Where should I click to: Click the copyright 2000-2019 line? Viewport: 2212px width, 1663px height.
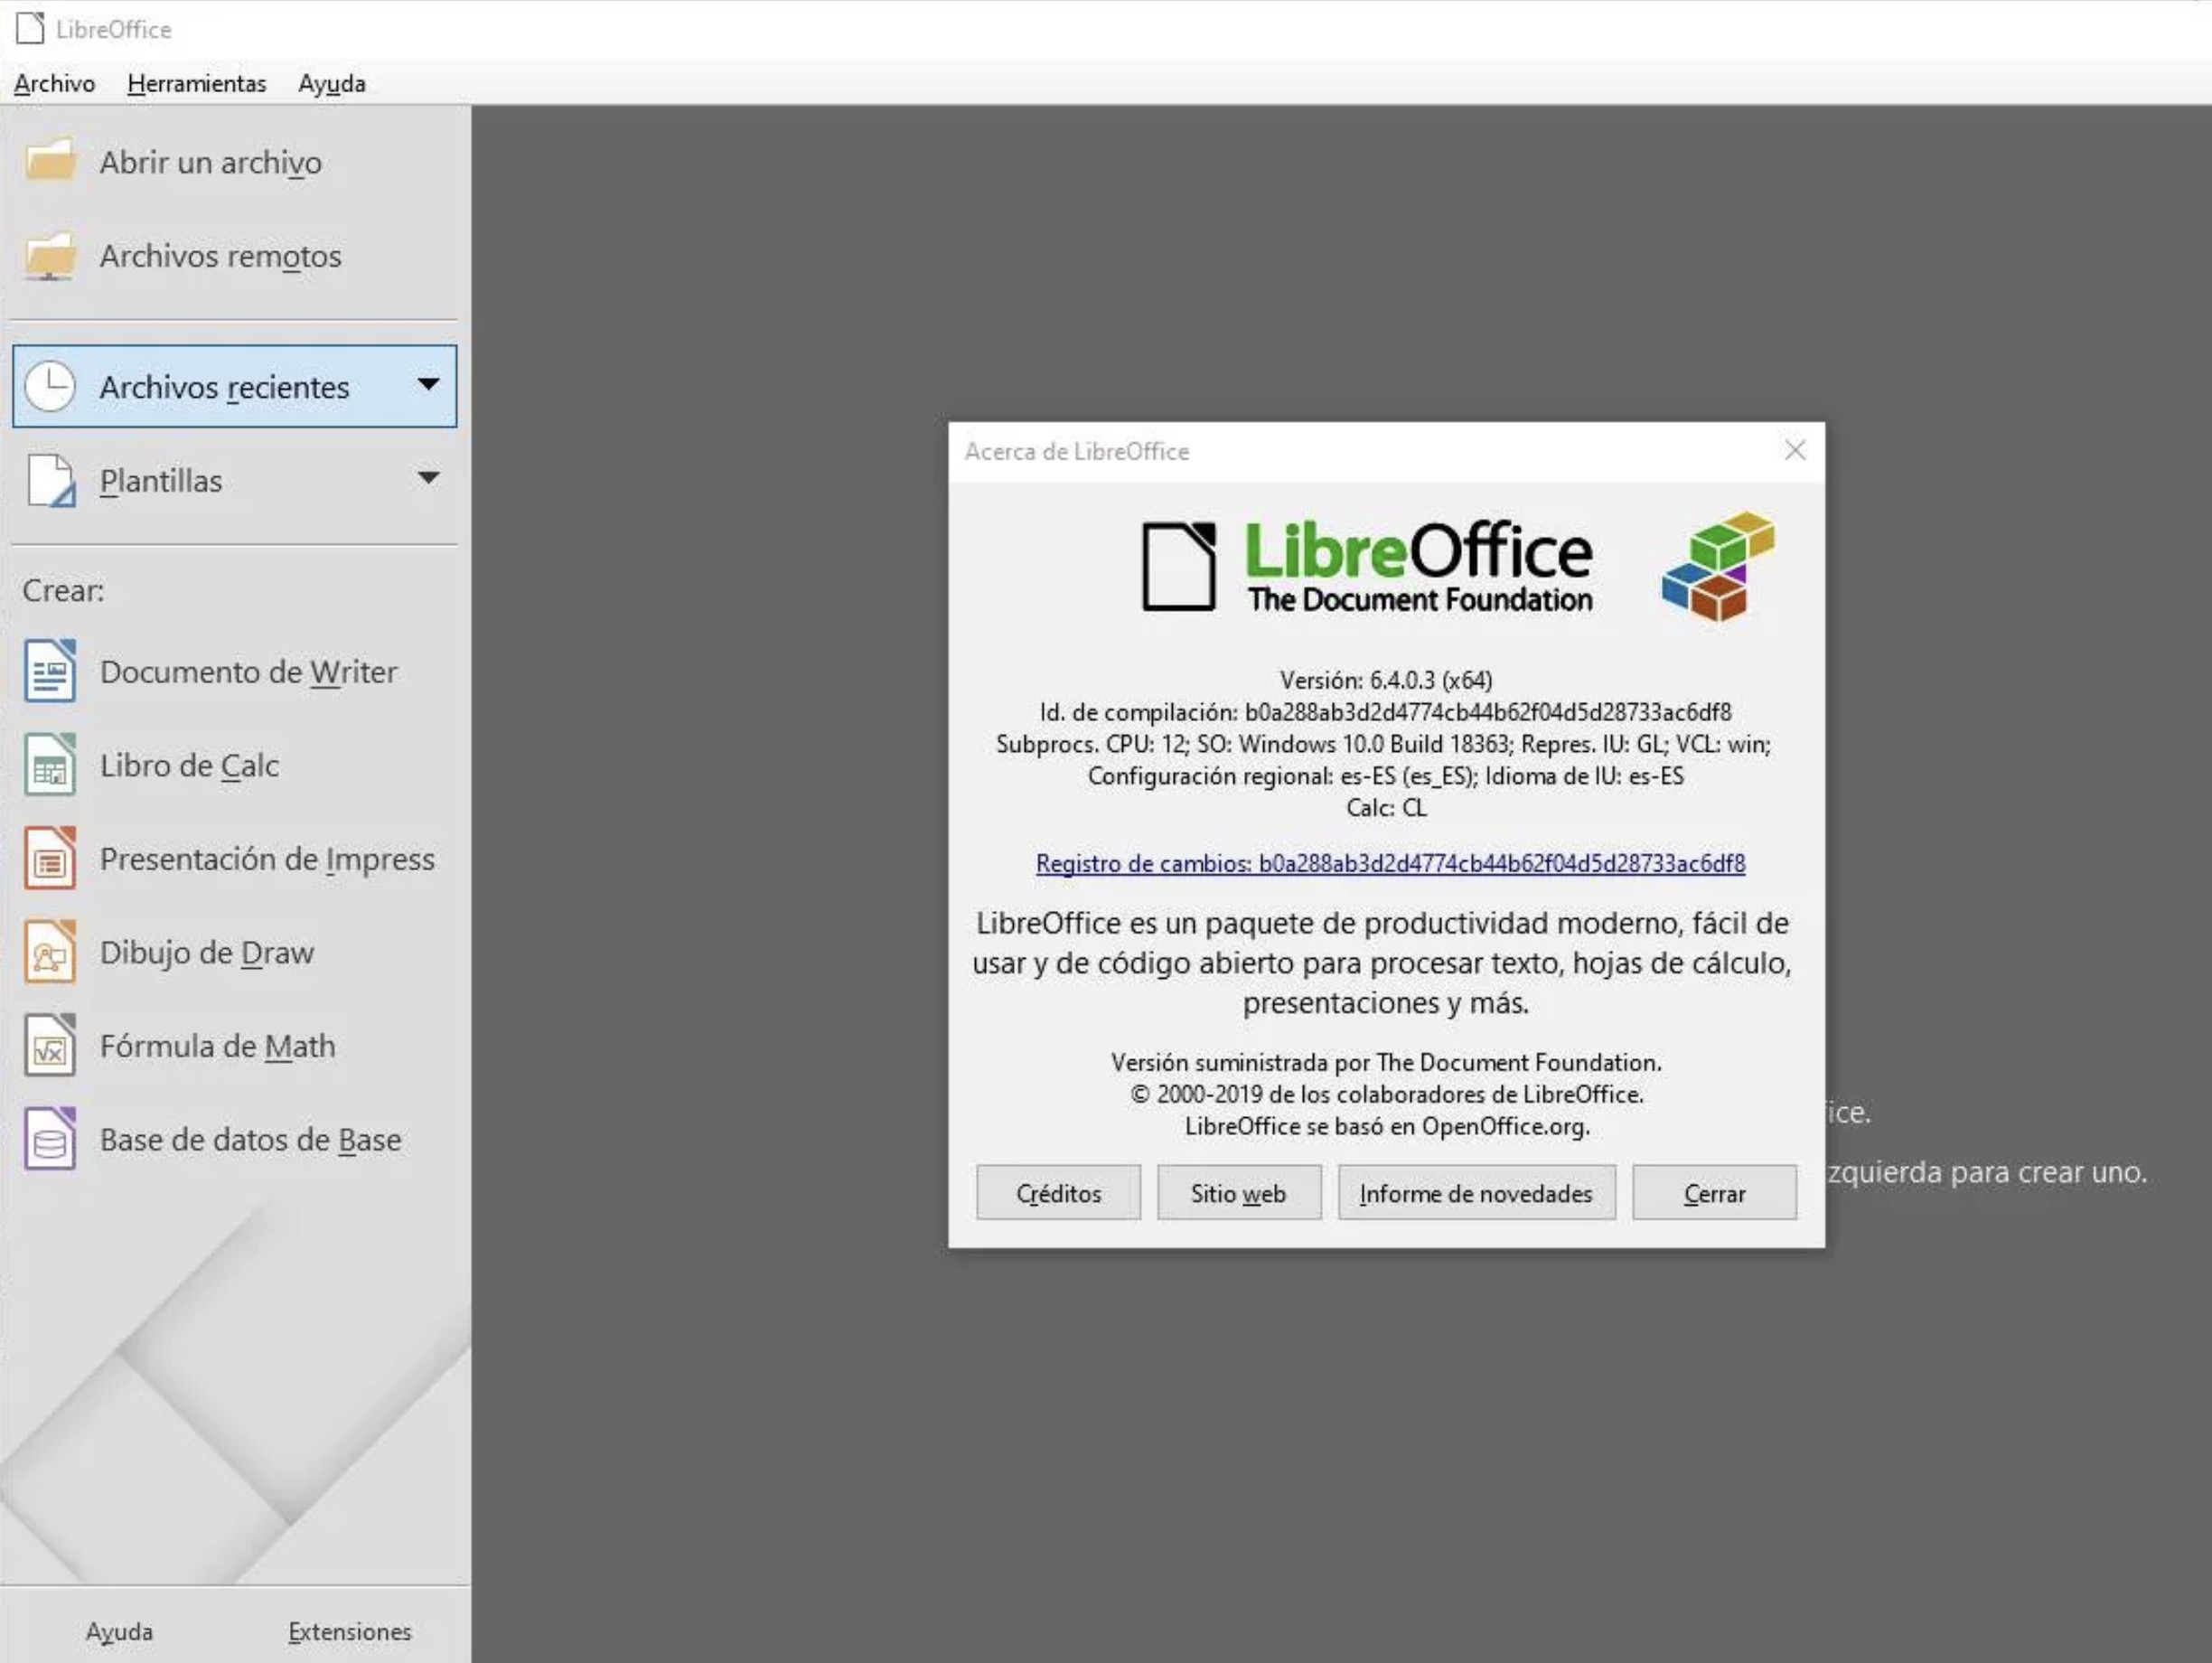tap(1386, 1094)
